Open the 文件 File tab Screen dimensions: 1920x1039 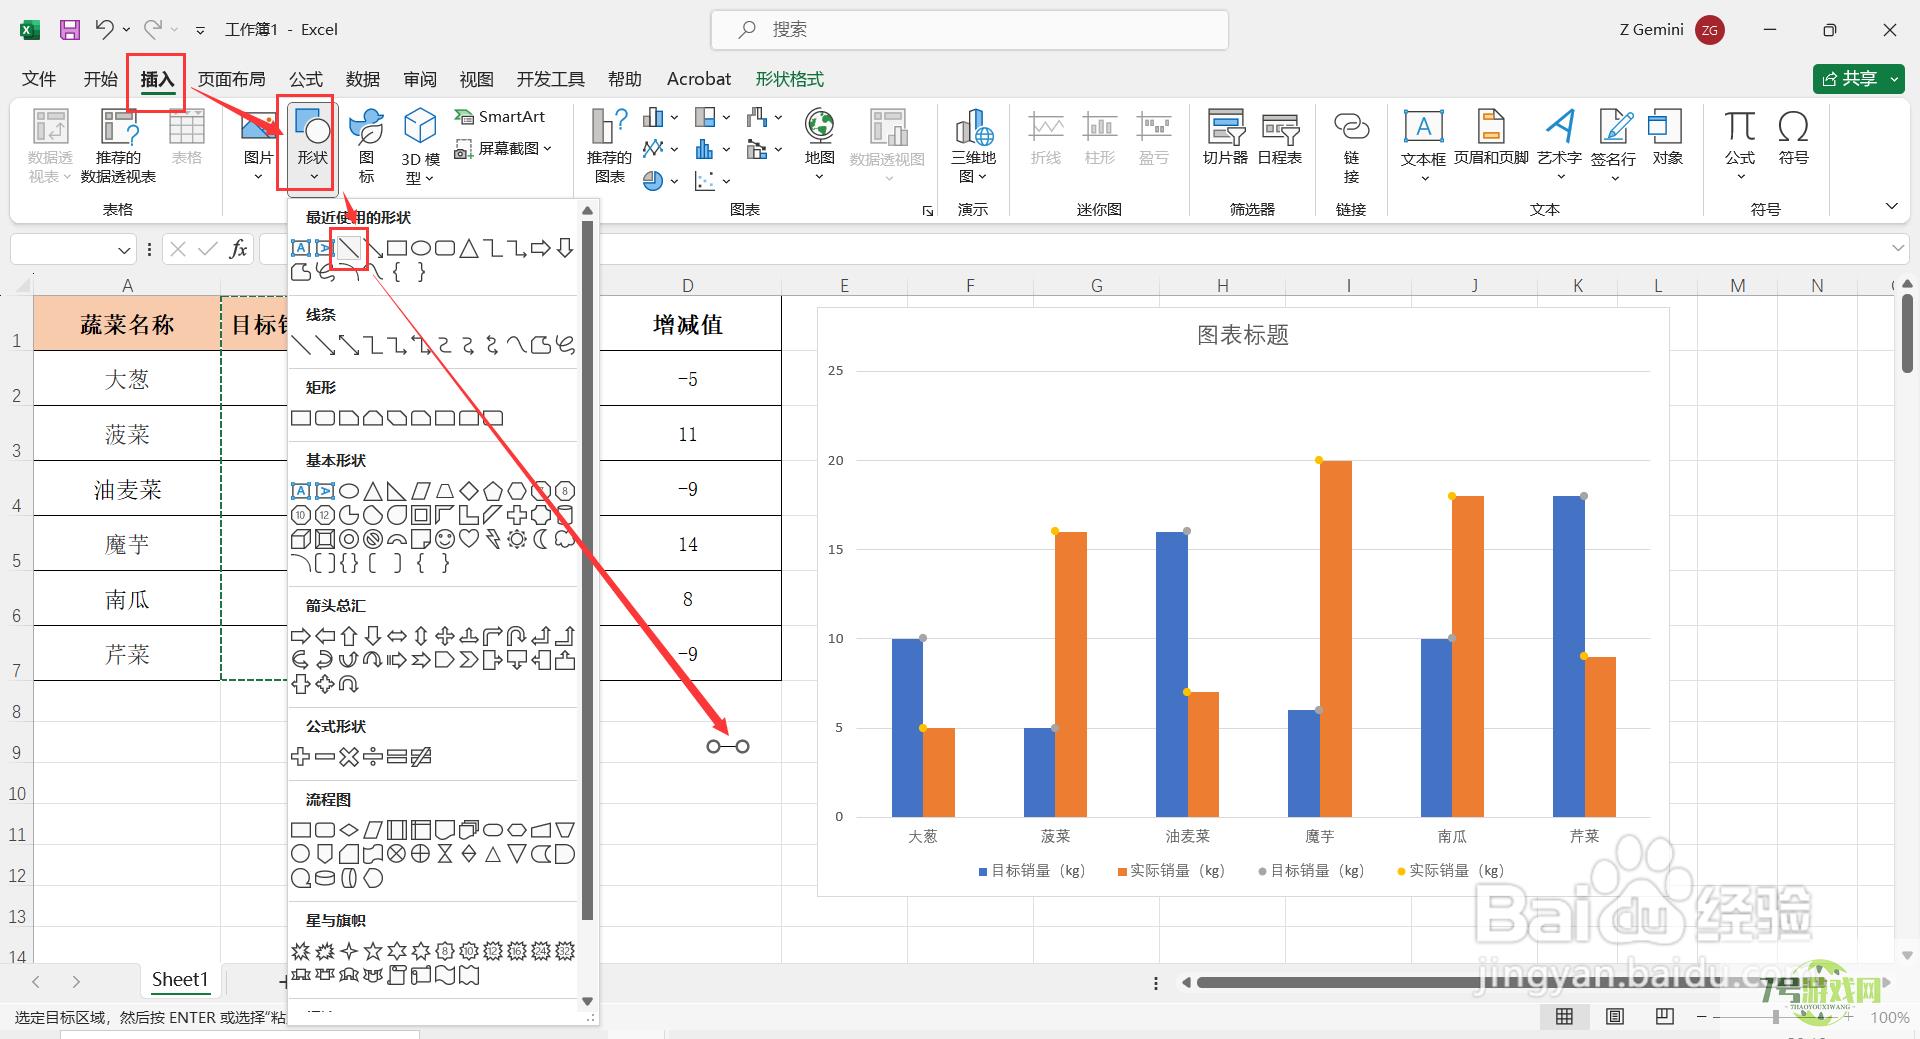click(x=39, y=79)
